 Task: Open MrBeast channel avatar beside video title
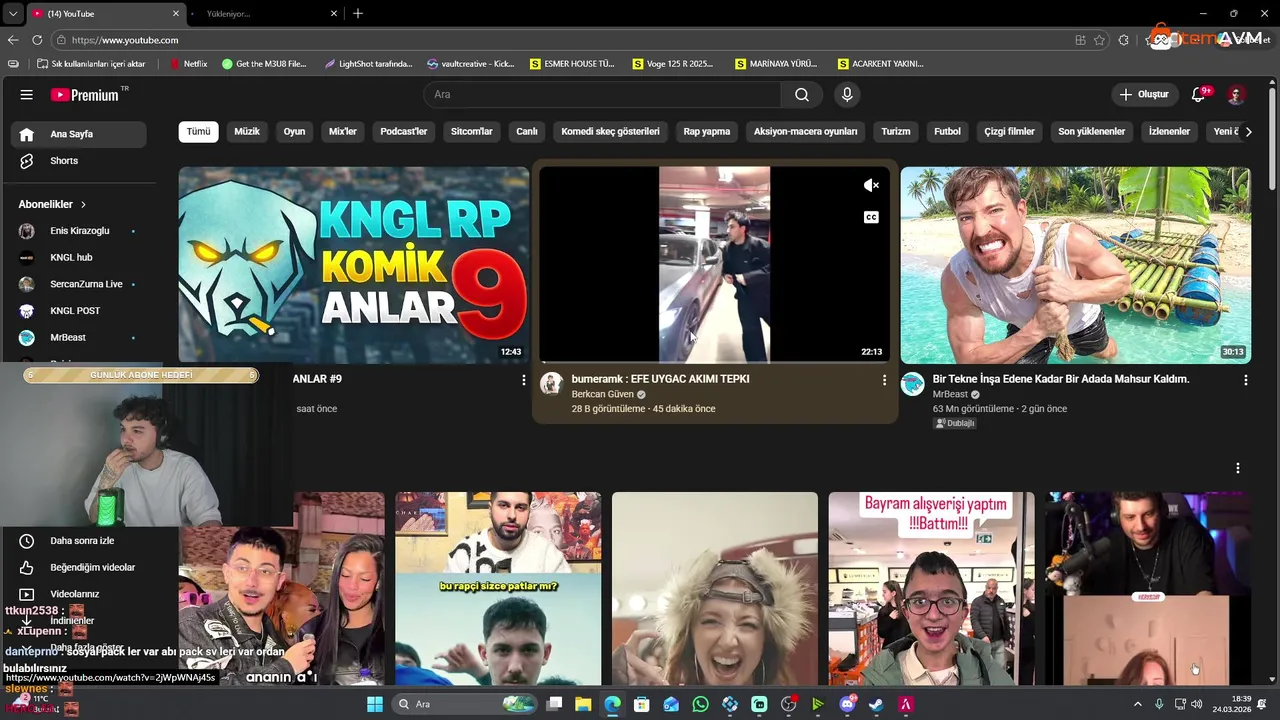coord(912,384)
